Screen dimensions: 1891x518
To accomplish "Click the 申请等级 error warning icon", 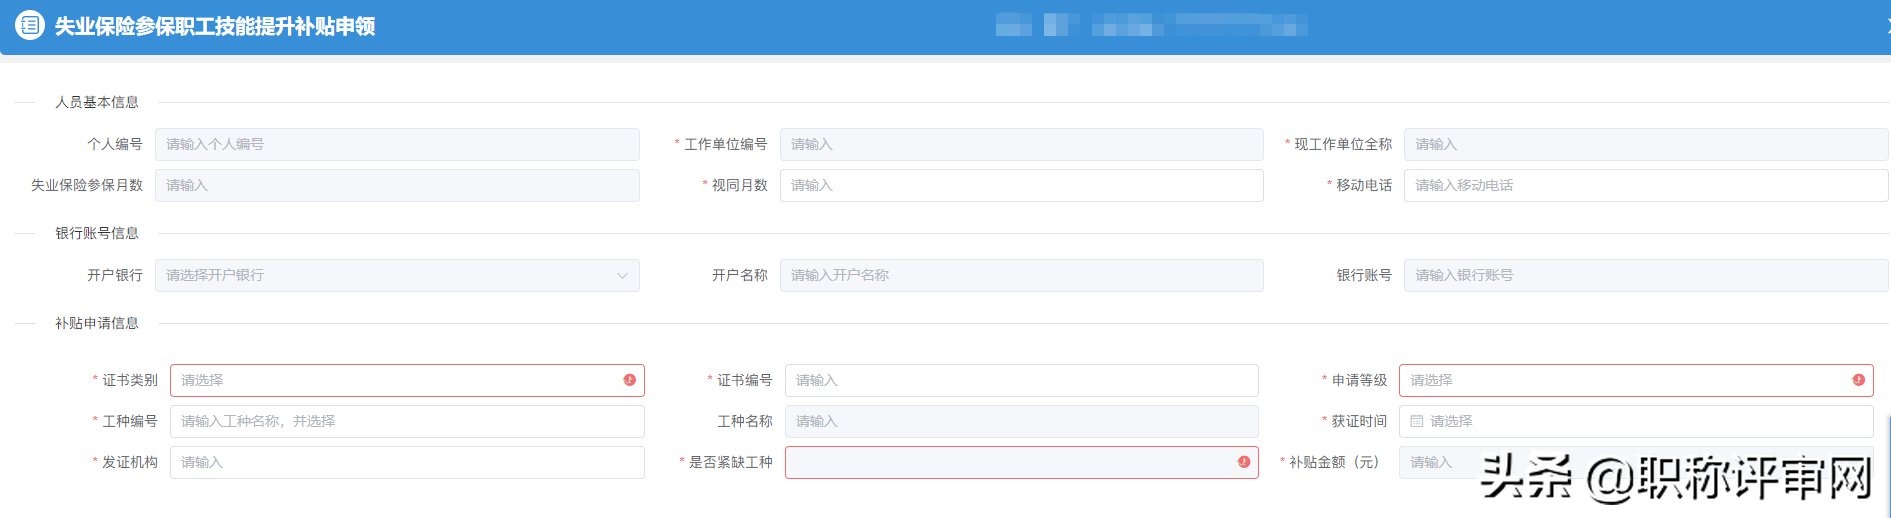I will point(1858,380).
